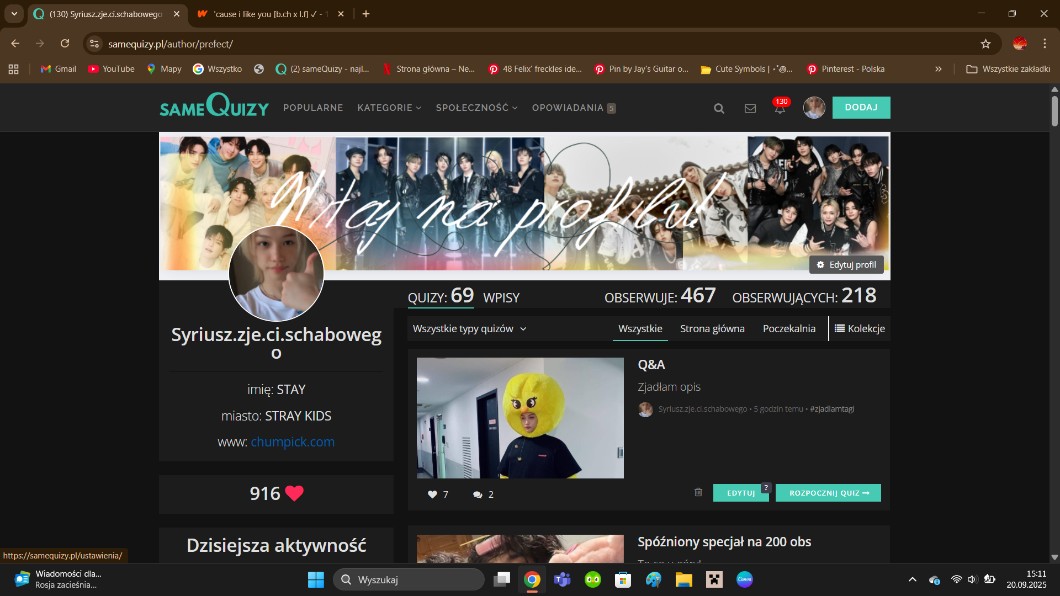Reload the page in Chrome
The image size is (1060, 596).
[65, 44]
